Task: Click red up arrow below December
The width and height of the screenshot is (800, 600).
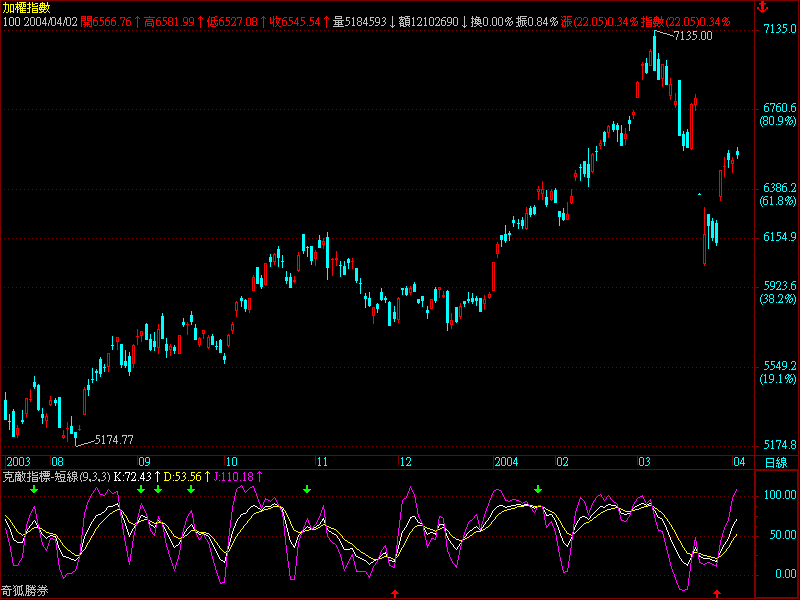Action: (x=394, y=594)
